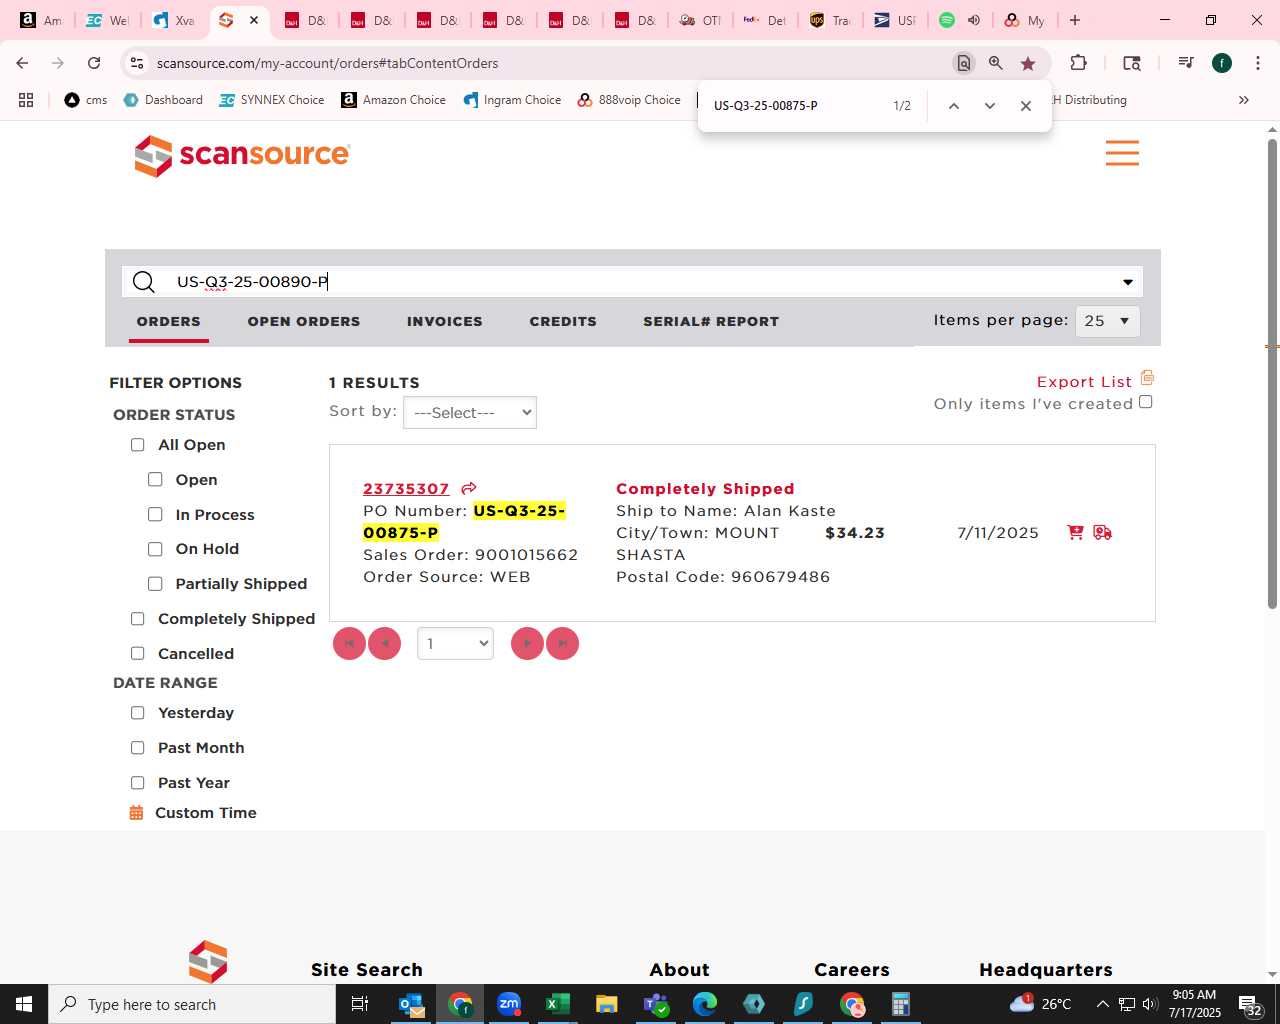Switch to the INVOICES tab
This screenshot has height=1024, width=1280.
click(x=445, y=321)
